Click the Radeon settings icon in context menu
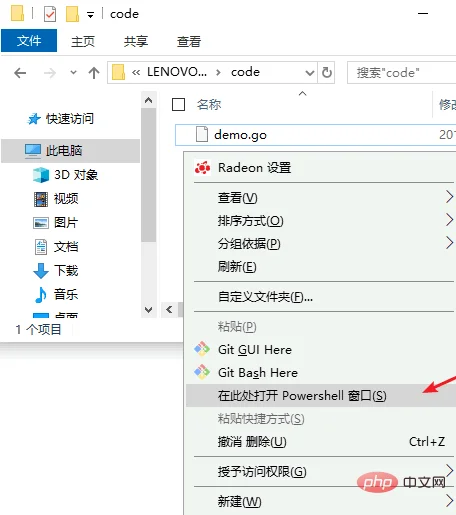456x515 pixels. tap(202, 168)
